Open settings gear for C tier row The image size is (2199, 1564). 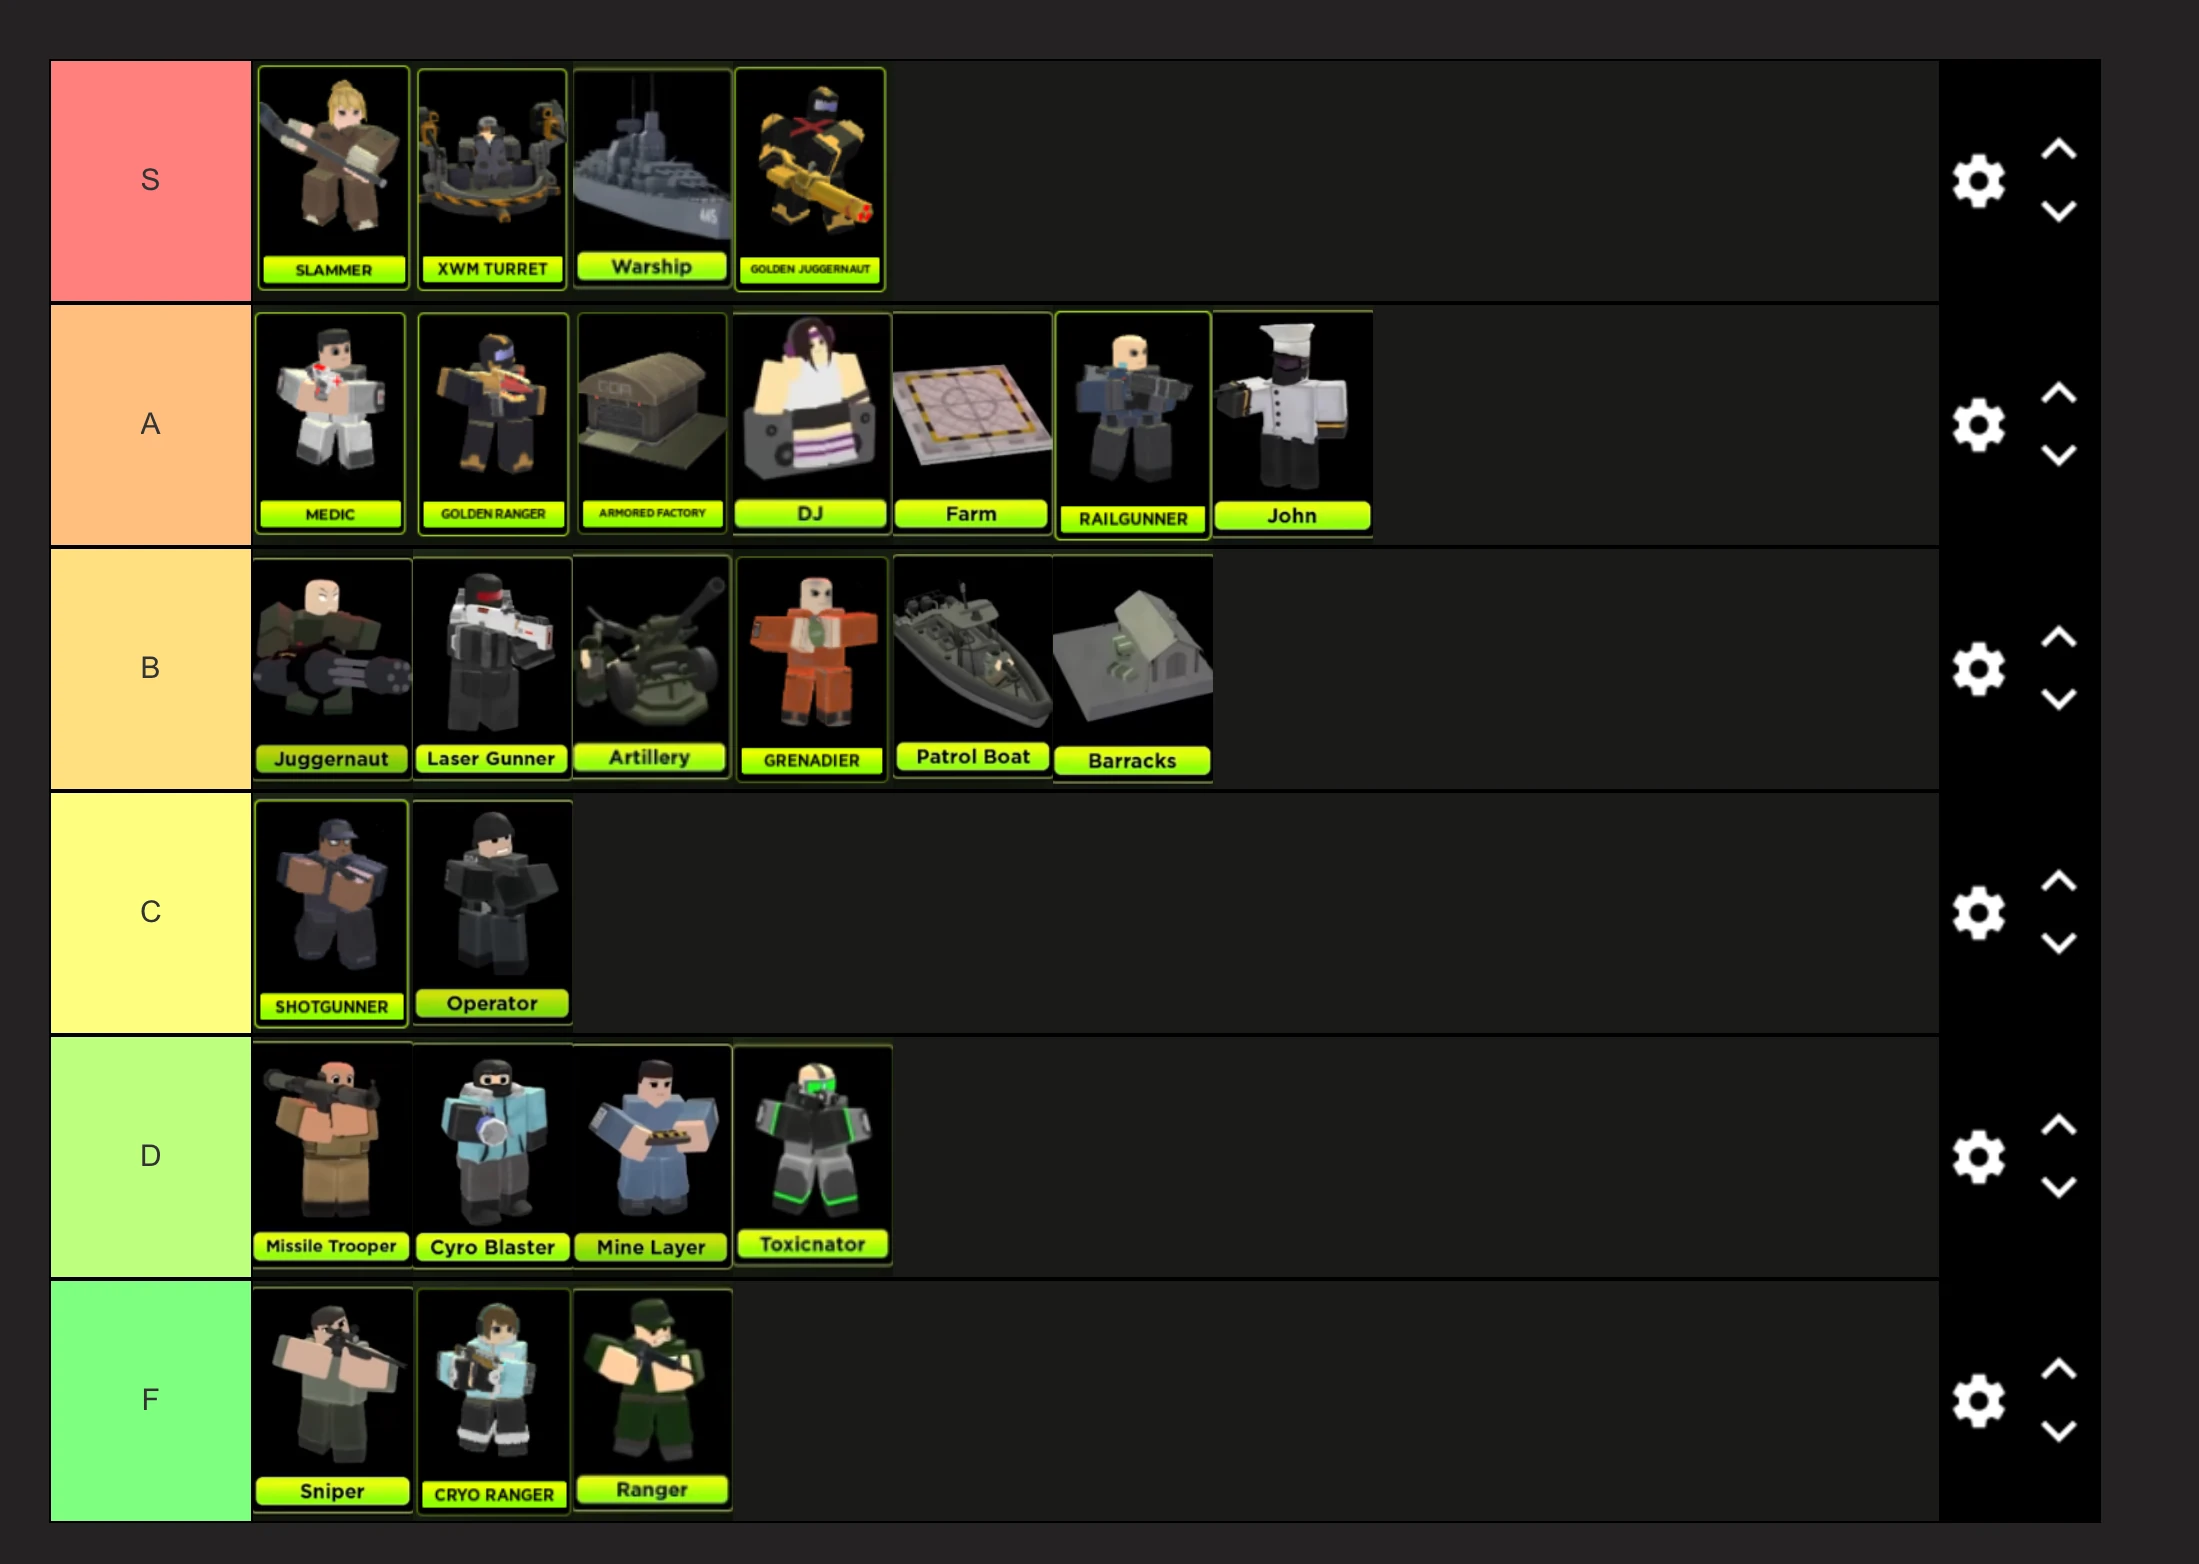pyautogui.click(x=1979, y=913)
